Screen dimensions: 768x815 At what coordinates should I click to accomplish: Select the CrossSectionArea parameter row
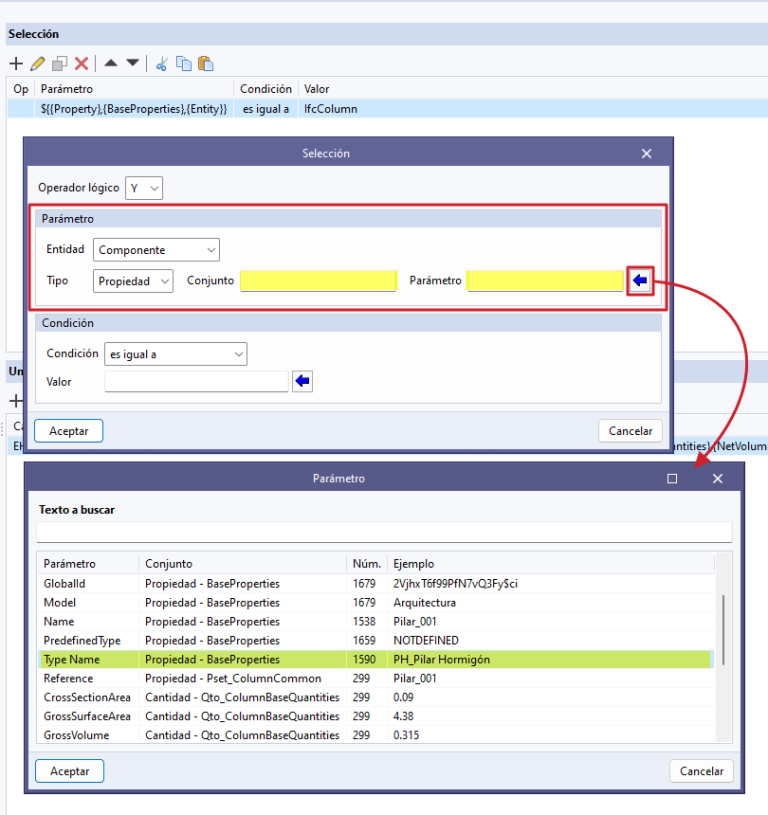[x=376, y=697]
